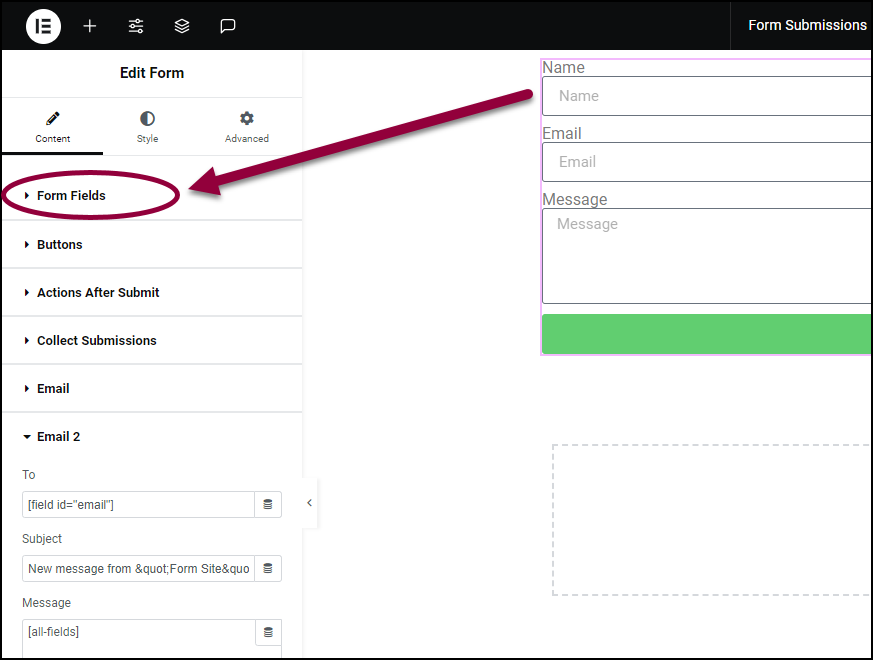This screenshot has width=873, height=660.
Task: Select the Content tab
Action: click(x=53, y=127)
